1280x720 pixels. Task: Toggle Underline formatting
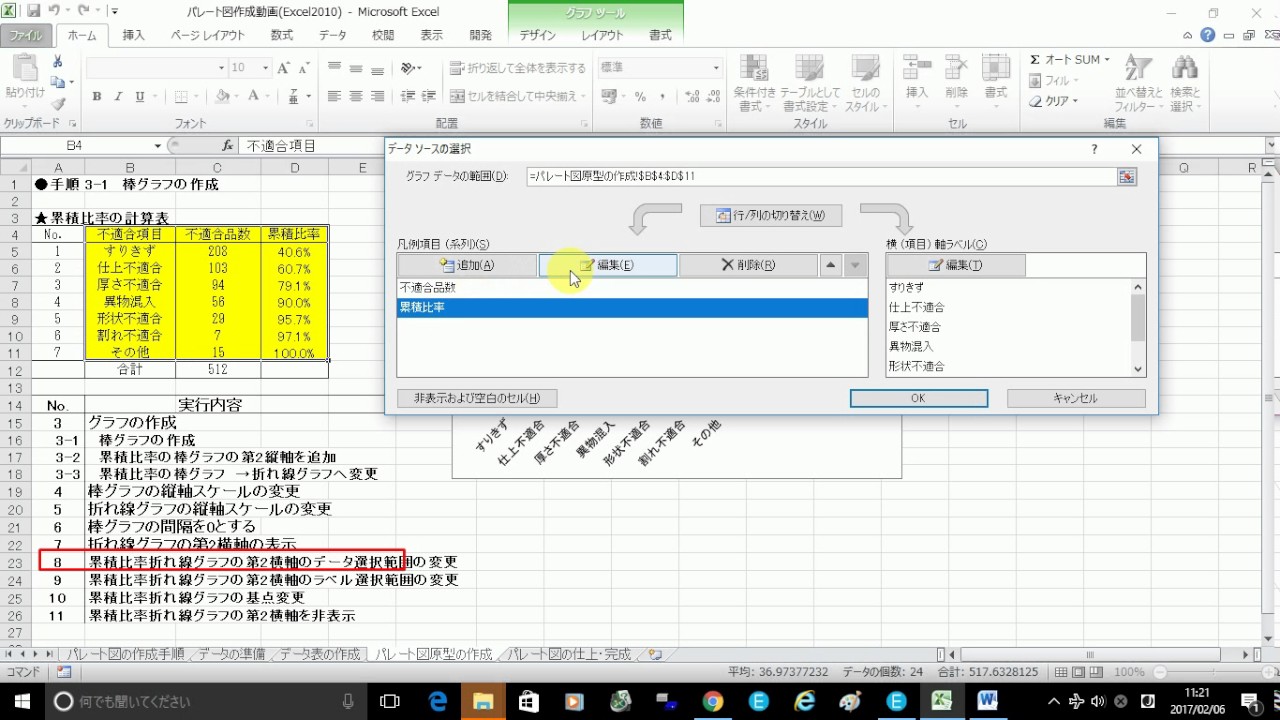140,97
